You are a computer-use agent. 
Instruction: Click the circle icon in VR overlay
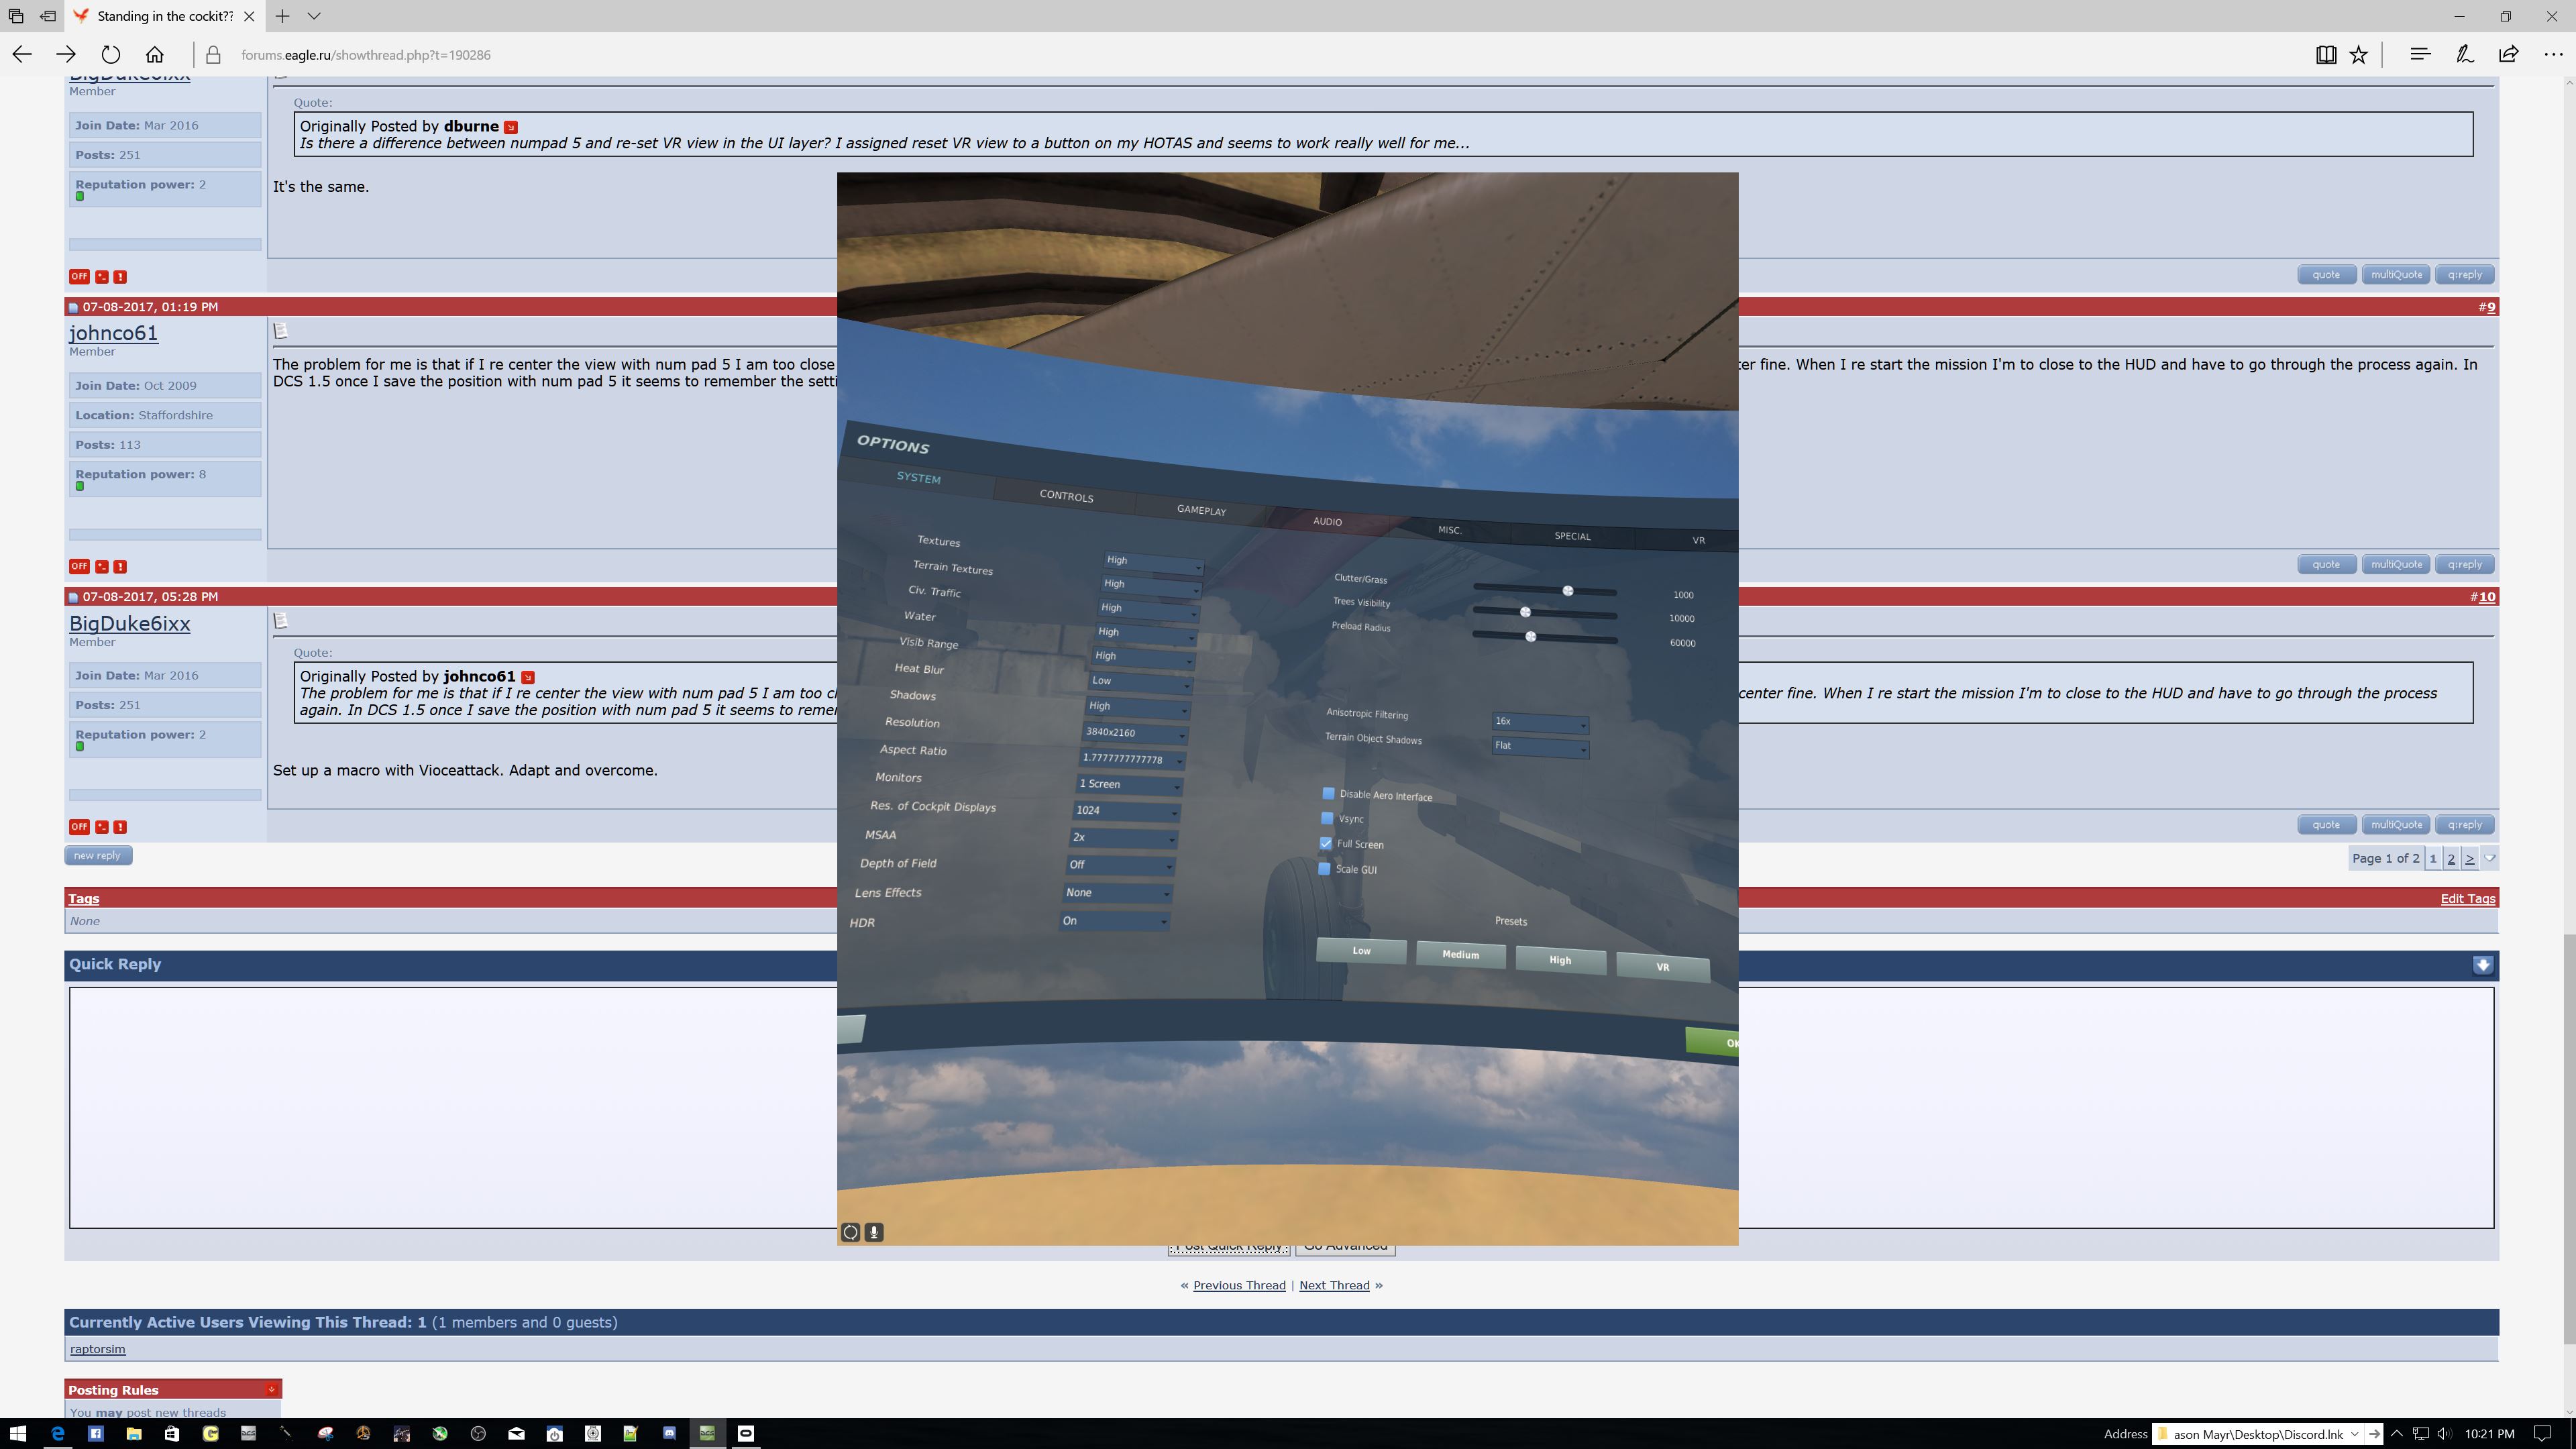(850, 1232)
